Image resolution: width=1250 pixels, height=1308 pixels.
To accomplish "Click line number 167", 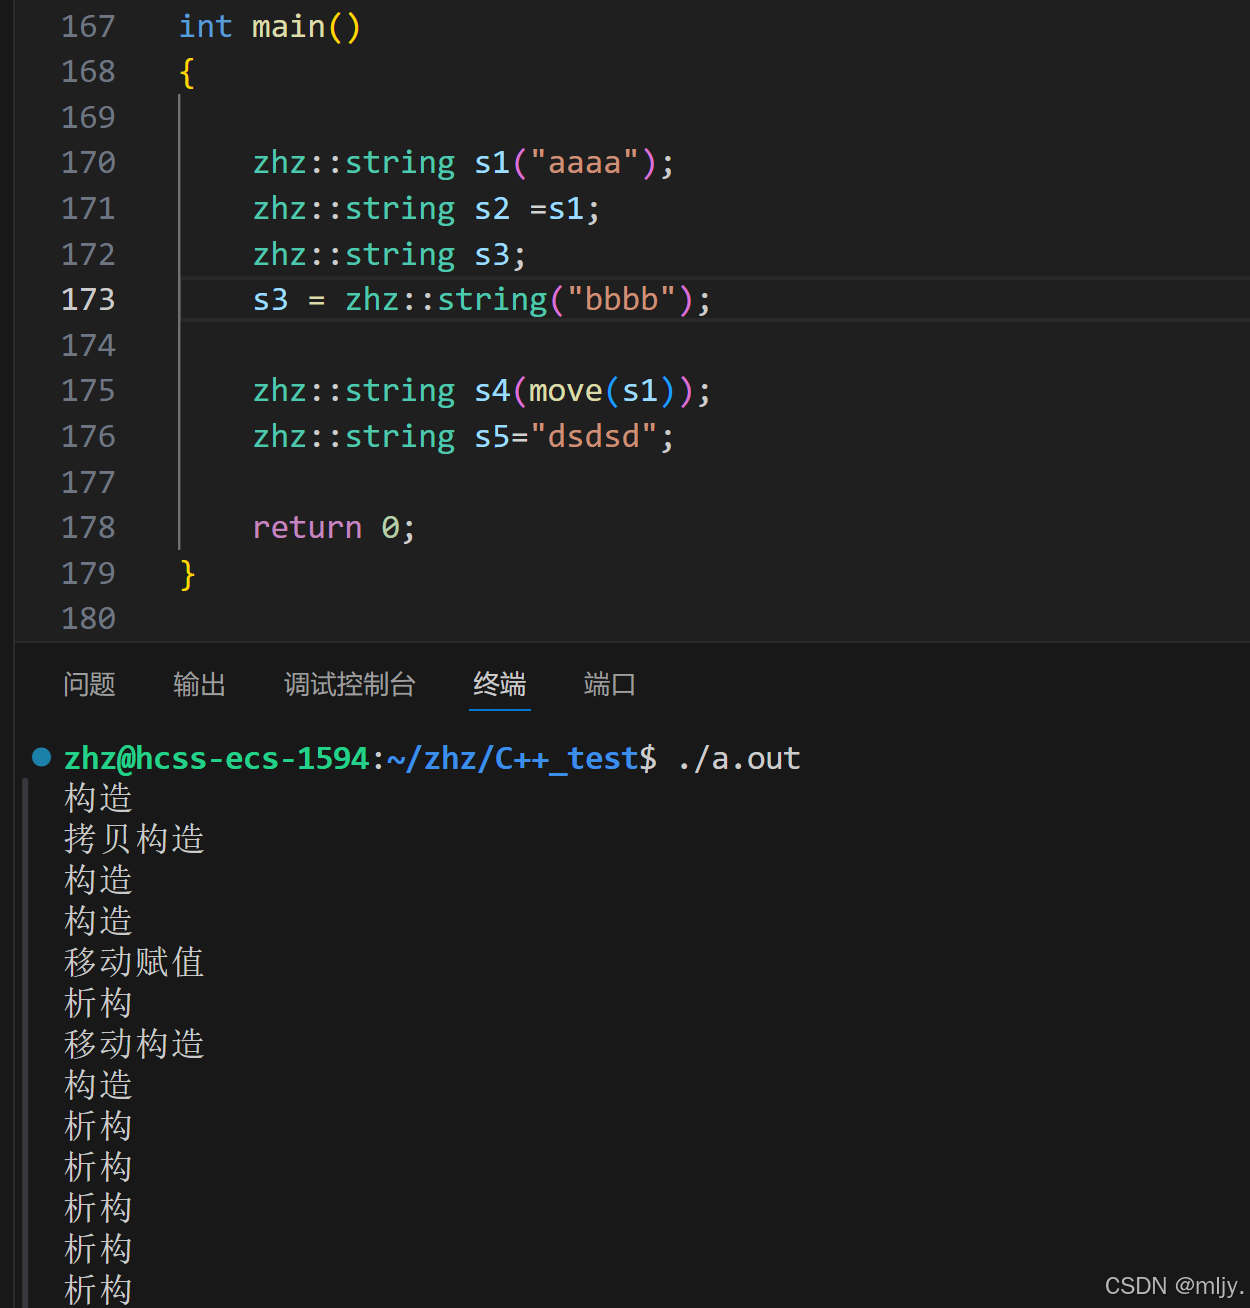I will 88,26.
